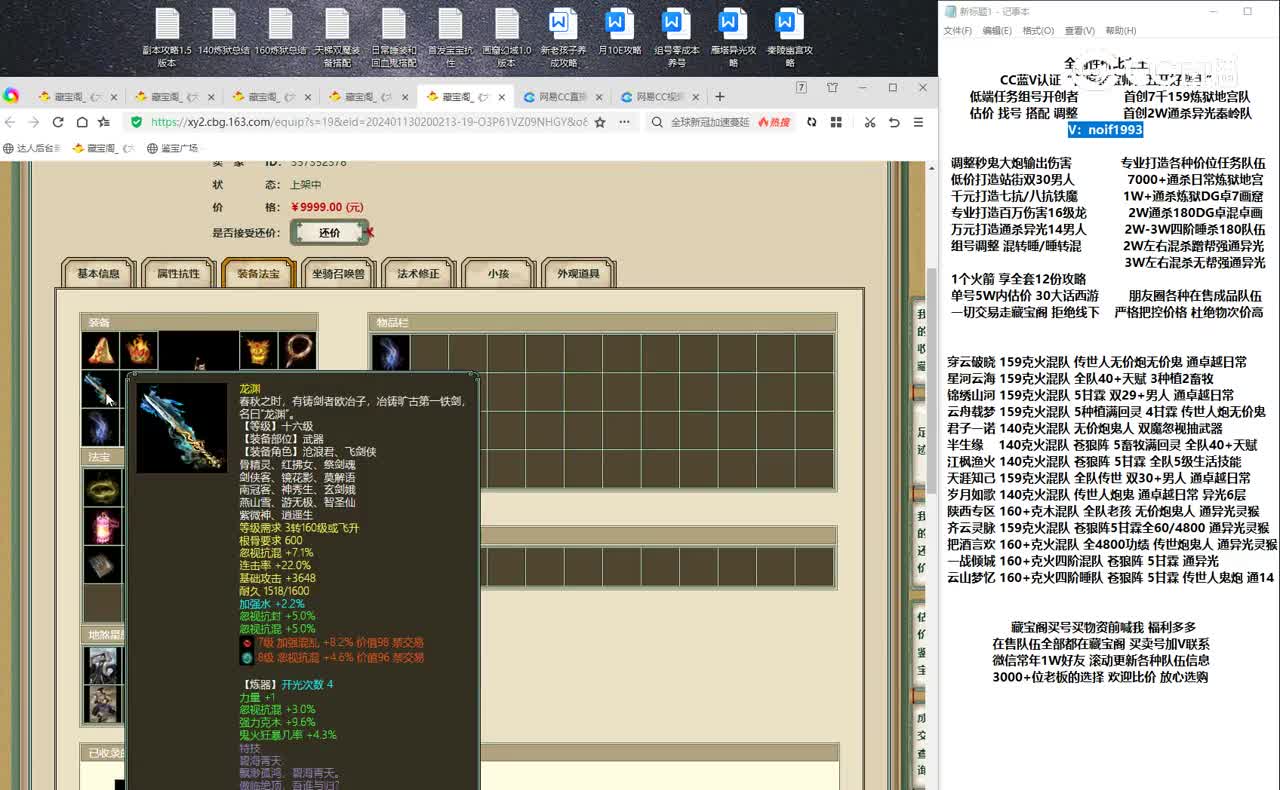
Task: Click the 还价 button
Action: (x=330, y=232)
